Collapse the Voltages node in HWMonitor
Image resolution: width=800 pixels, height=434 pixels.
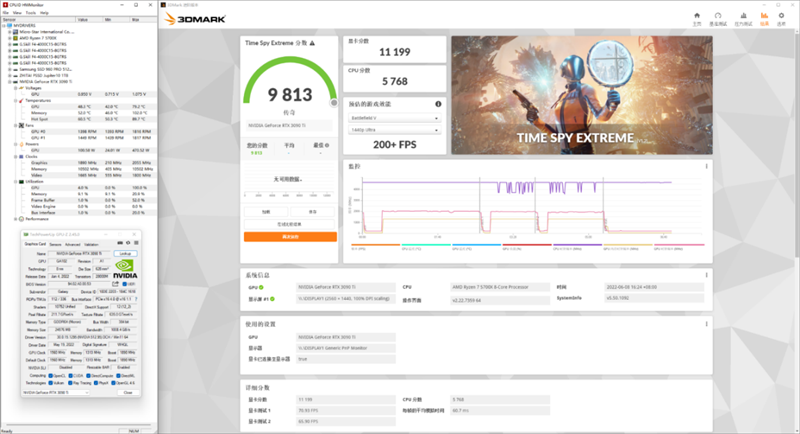pos(15,88)
